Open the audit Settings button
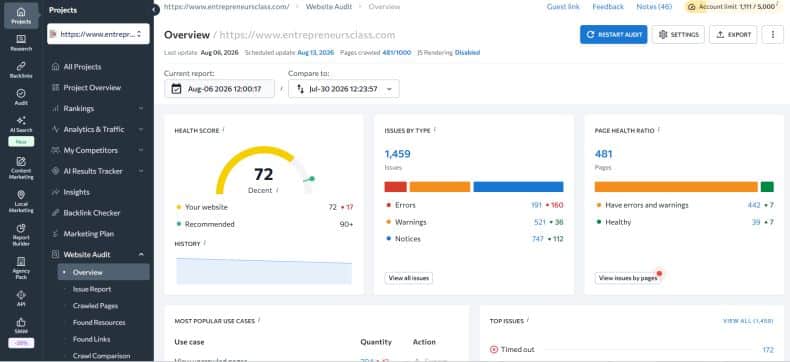Viewport: 790px width, 362px height. [x=678, y=35]
